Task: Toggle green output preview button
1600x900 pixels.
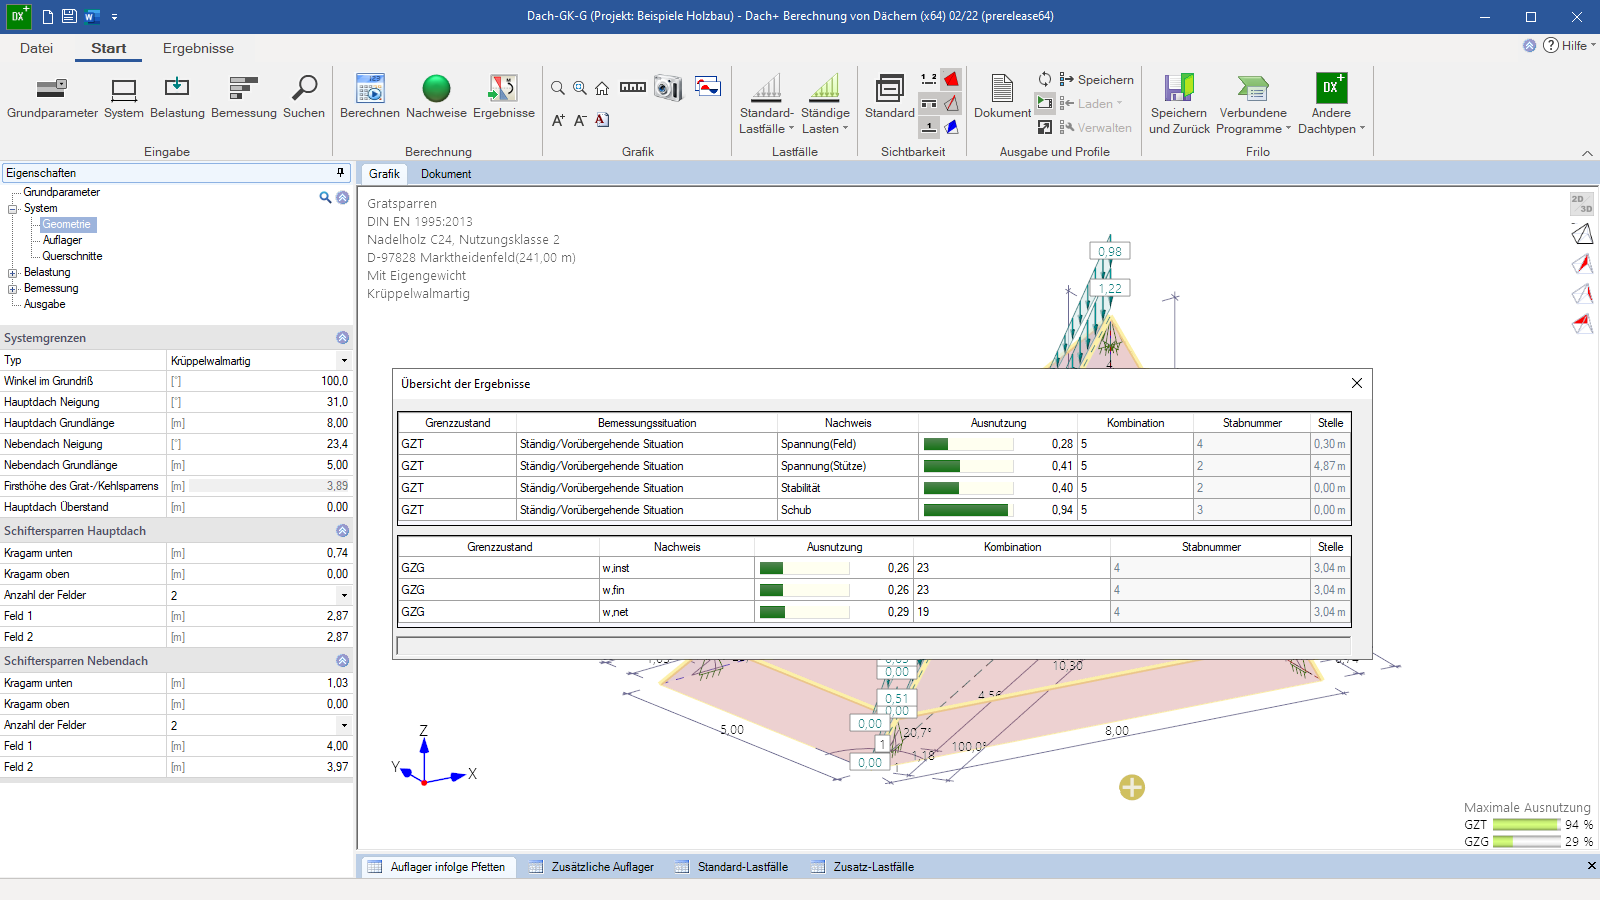Action: 1045,103
